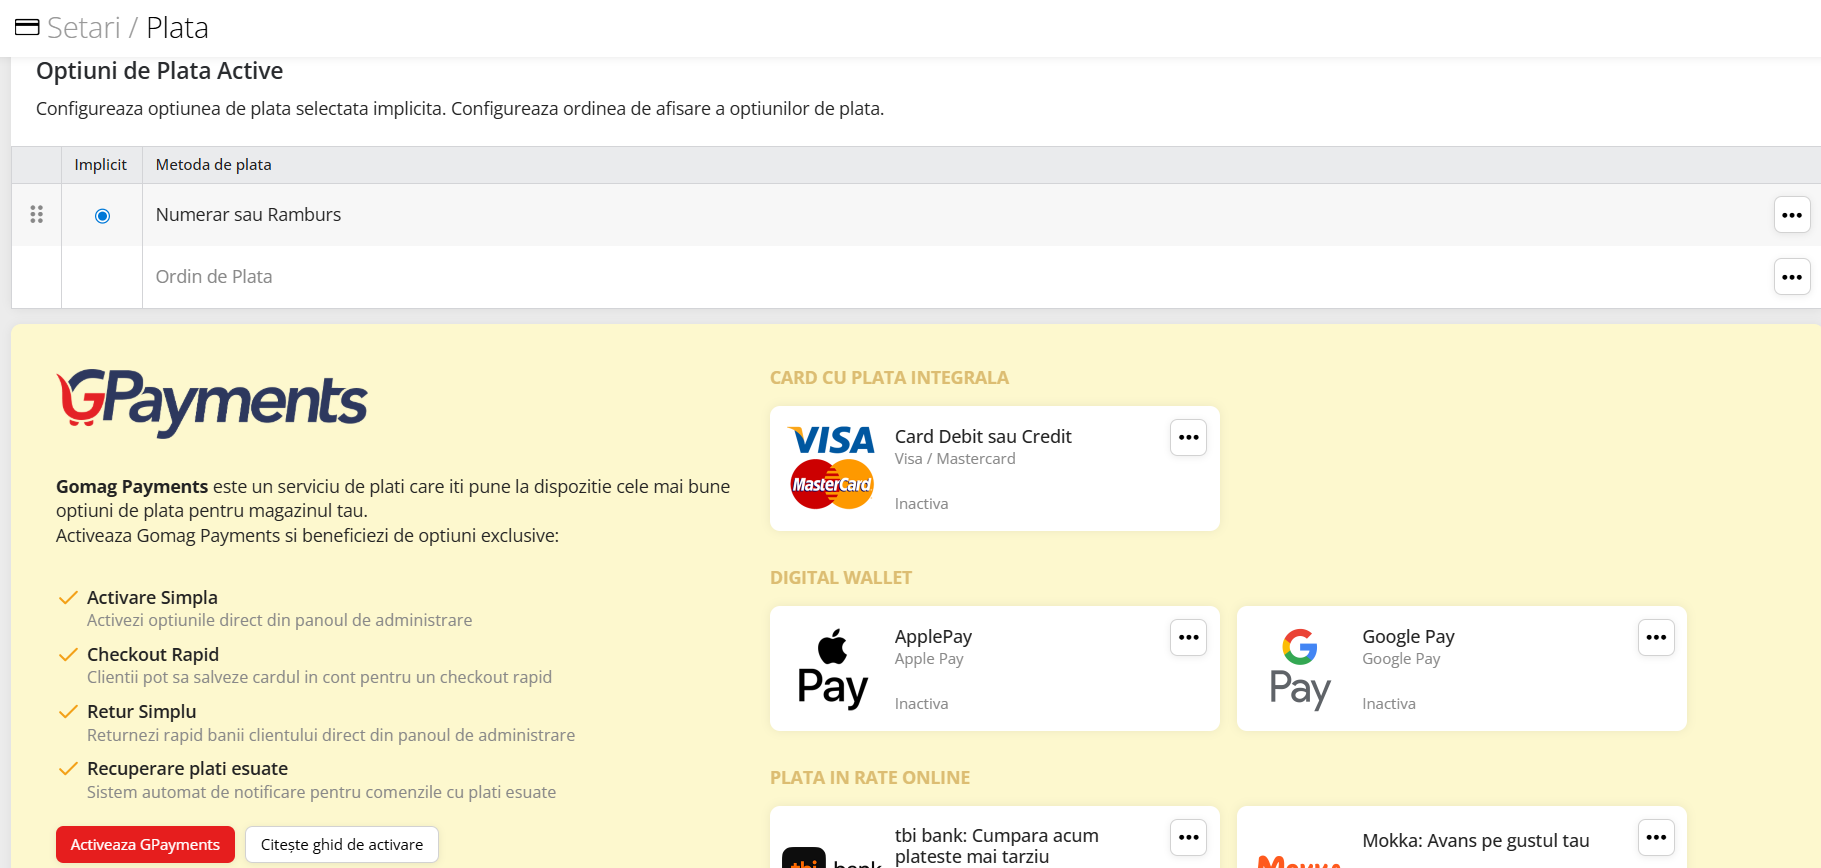Image resolution: width=1821 pixels, height=868 pixels.
Task: Select the Numerar sau Ramburs row text
Action: tap(248, 215)
